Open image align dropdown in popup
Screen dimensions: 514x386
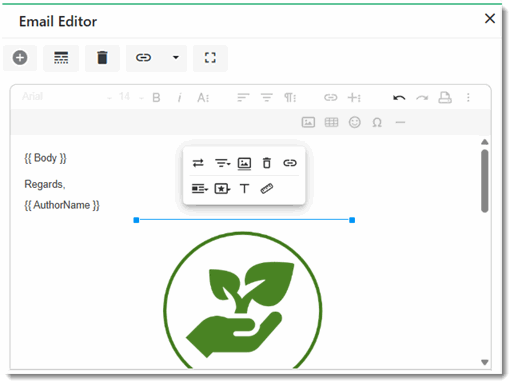[x=222, y=163]
